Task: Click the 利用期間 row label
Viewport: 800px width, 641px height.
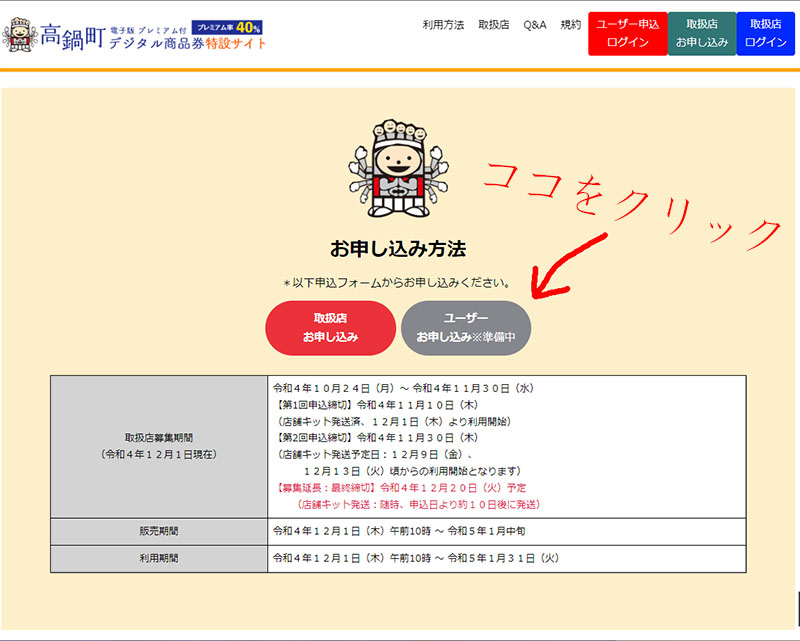Action: coord(159,559)
